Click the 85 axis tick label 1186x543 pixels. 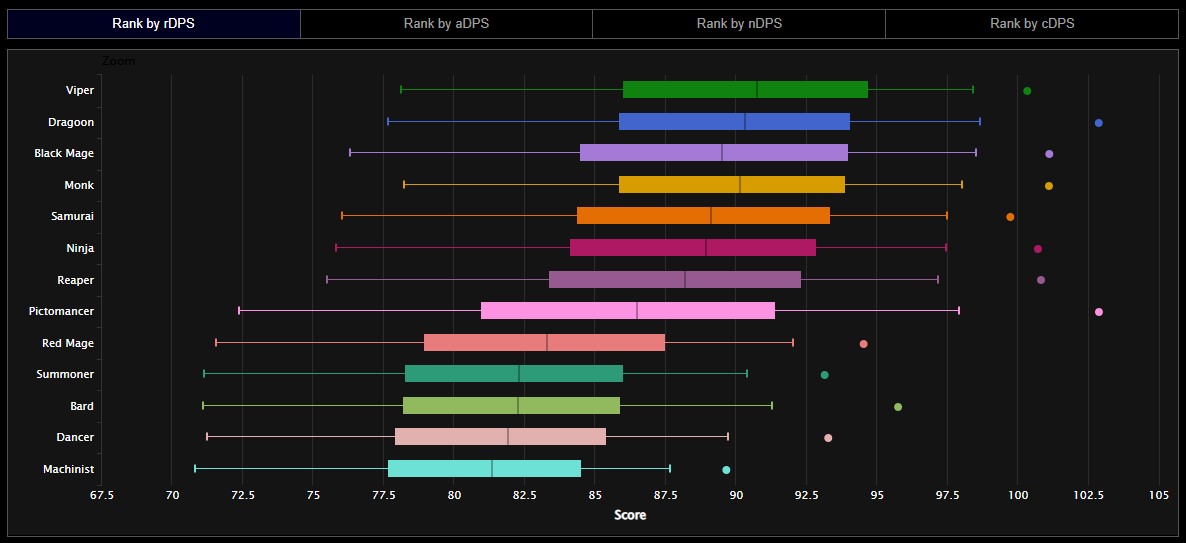pos(595,495)
